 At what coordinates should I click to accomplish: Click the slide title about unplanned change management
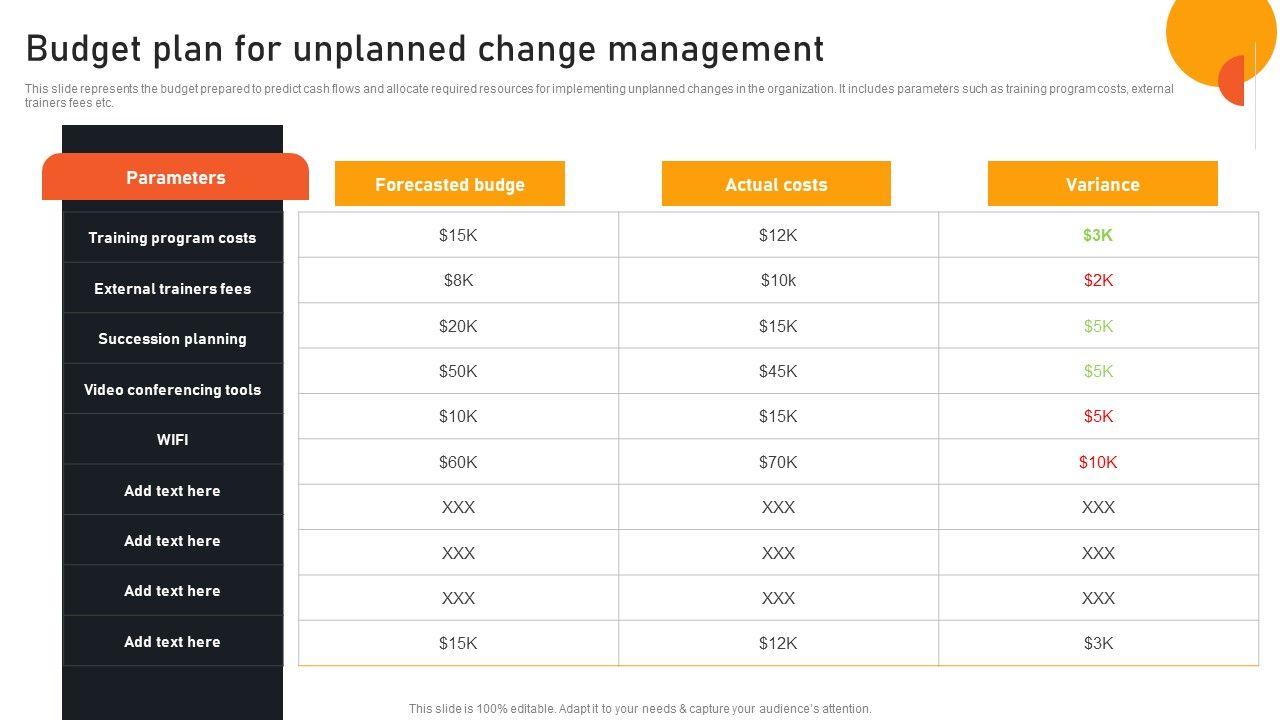425,48
